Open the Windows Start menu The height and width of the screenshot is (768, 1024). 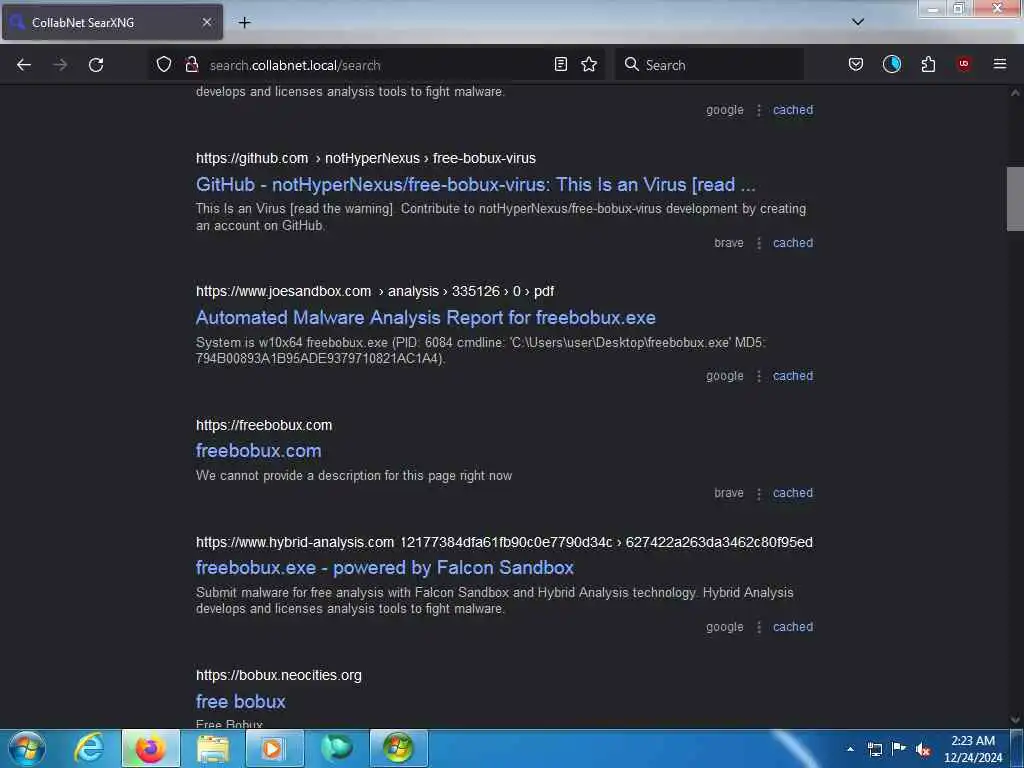tap(27, 748)
